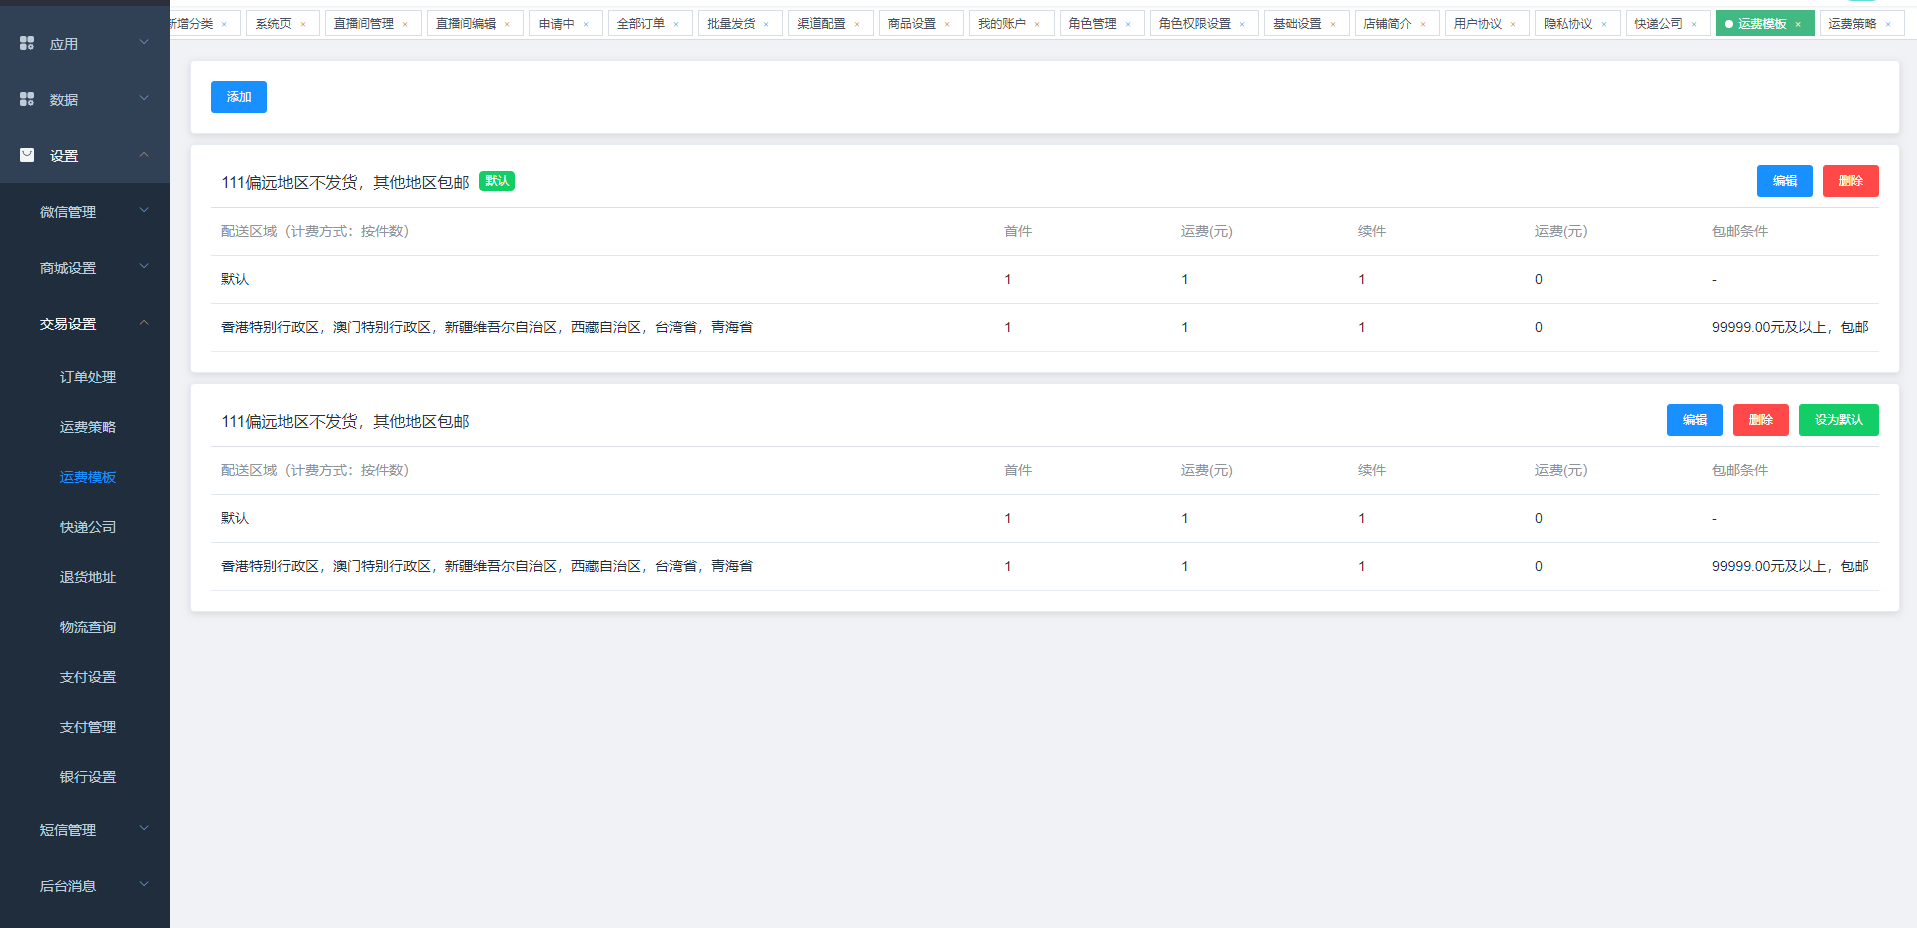Switch to the 商品设置 tab
This screenshot has width=1917, height=928.
912,24
